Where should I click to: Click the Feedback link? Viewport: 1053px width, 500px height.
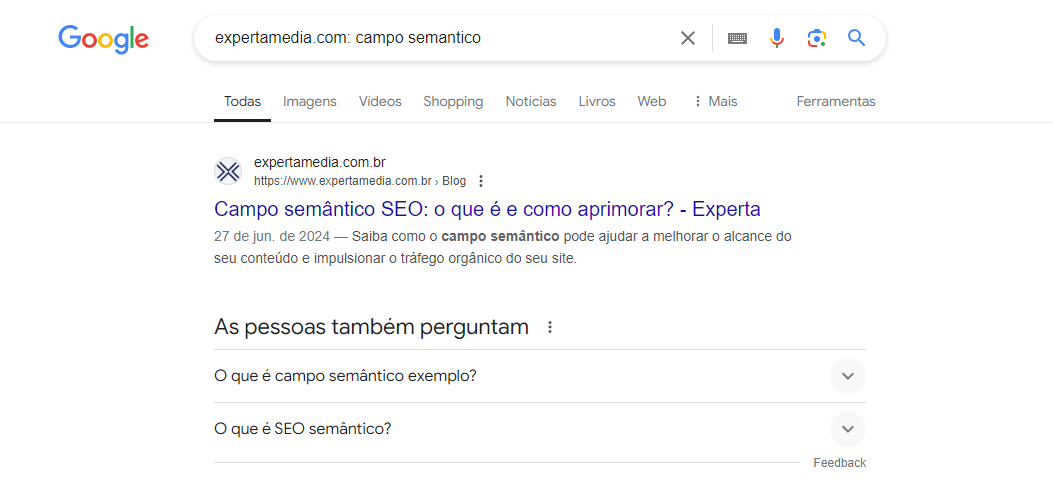(839, 462)
